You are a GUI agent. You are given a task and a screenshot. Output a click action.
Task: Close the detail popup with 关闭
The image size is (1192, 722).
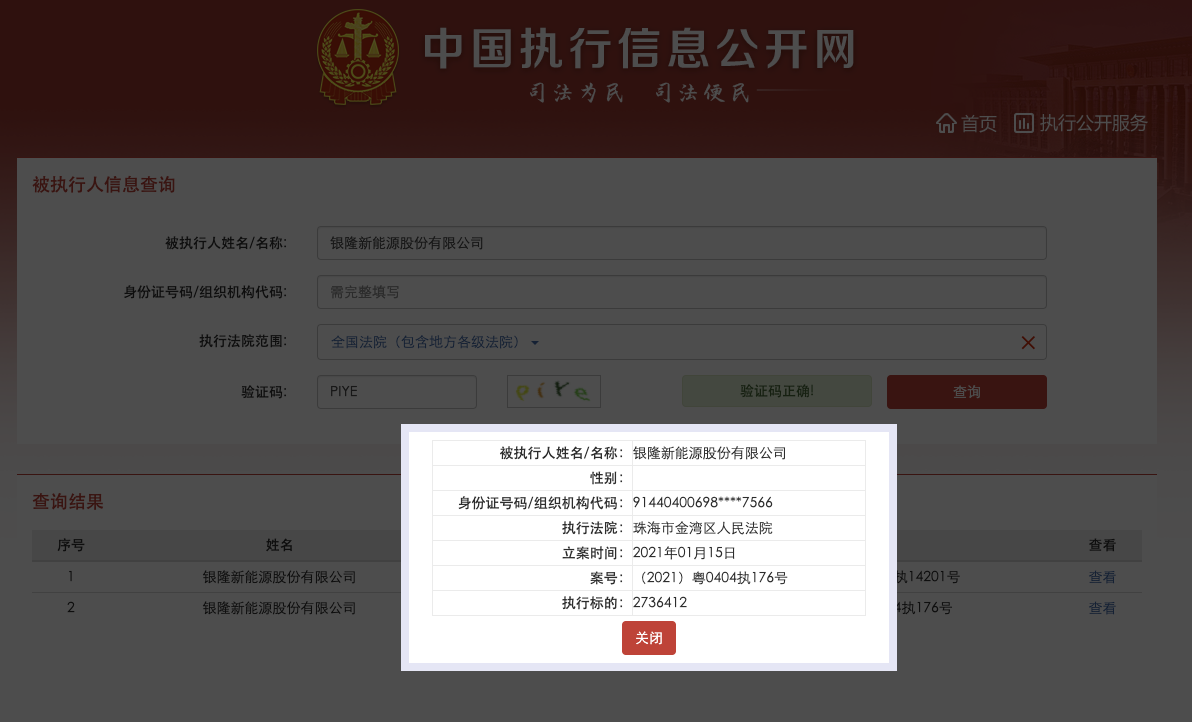click(648, 638)
